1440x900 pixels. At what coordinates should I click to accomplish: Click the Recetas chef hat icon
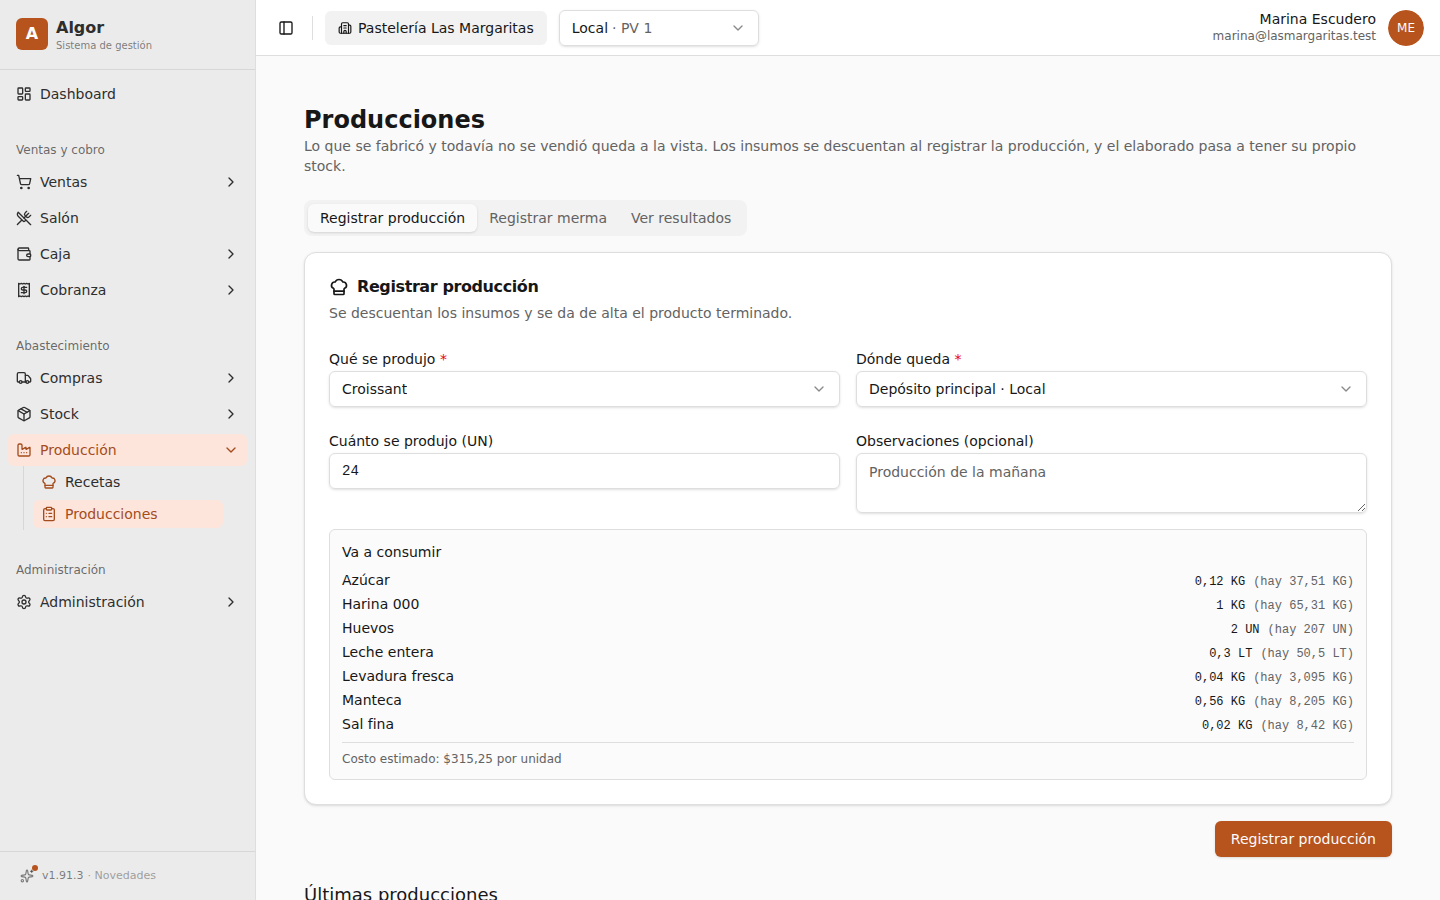pos(49,482)
